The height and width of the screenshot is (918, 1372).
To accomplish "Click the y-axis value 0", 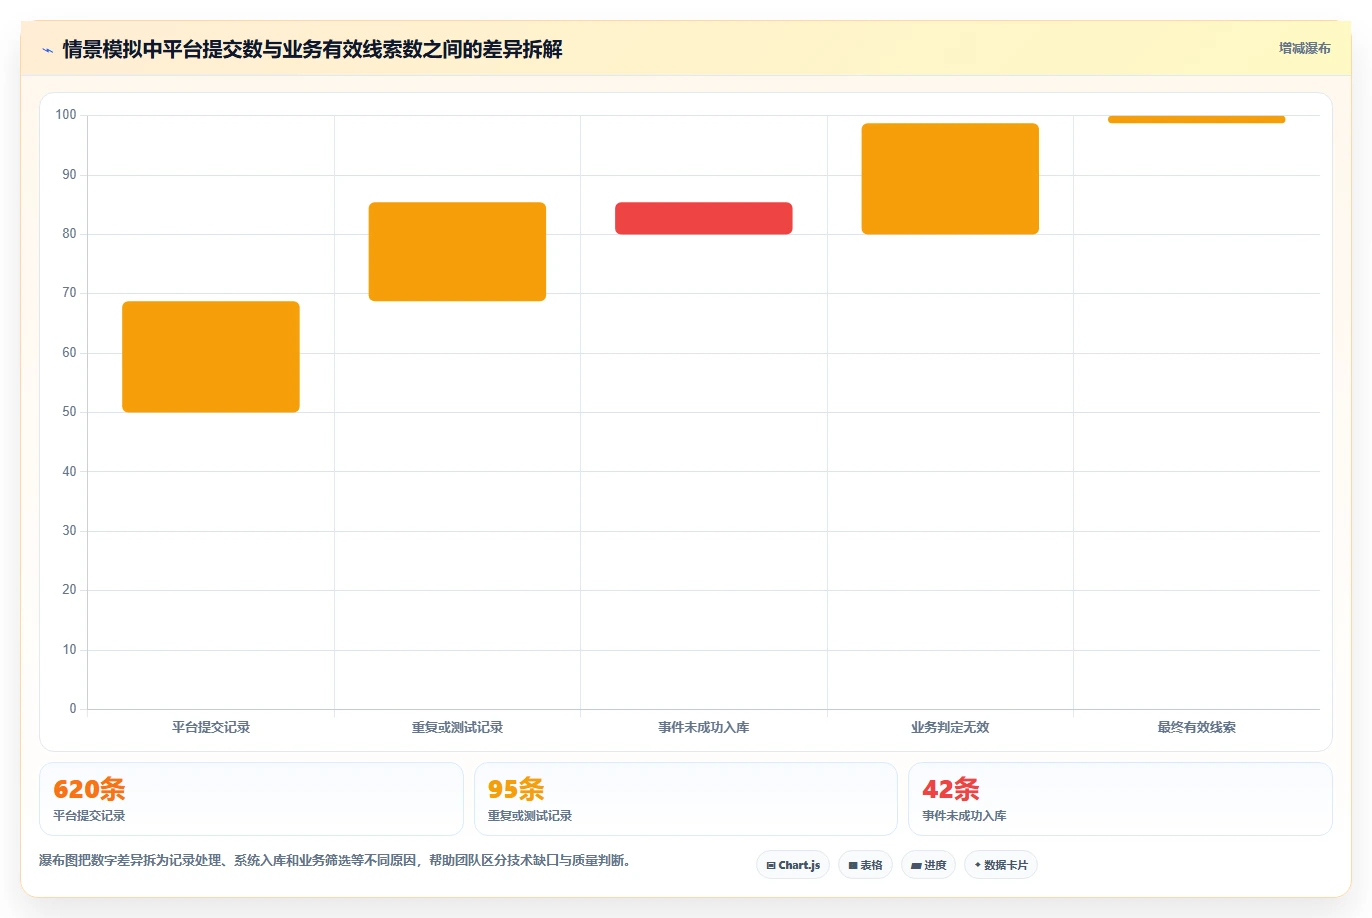I will [x=73, y=709].
